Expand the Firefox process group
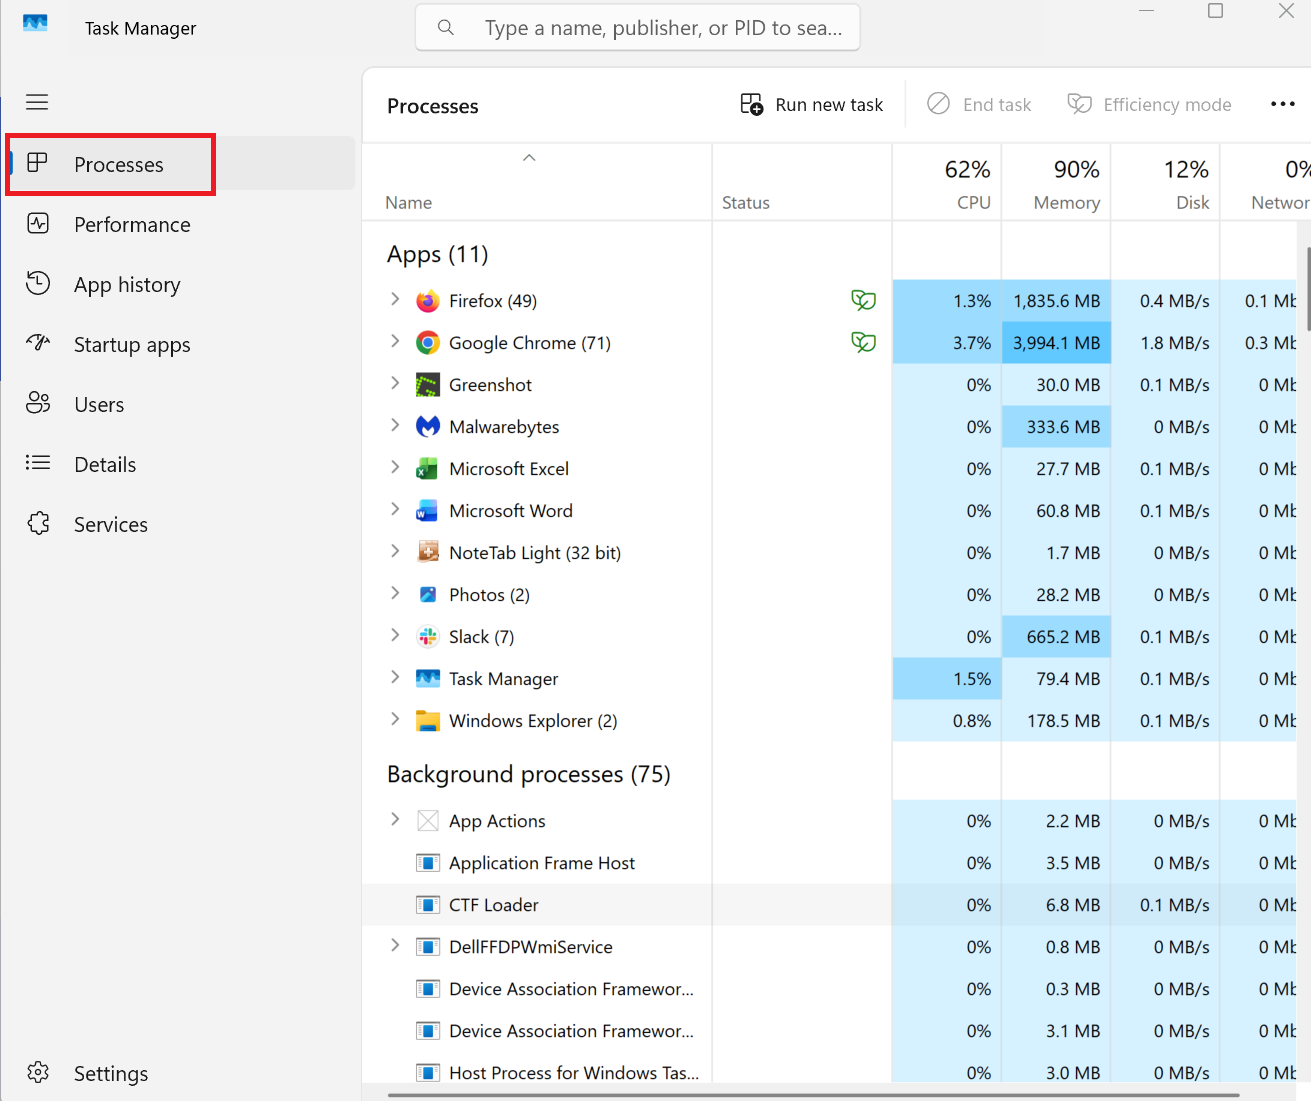The height and width of the screenshot is (1101, 1311). 395,300
